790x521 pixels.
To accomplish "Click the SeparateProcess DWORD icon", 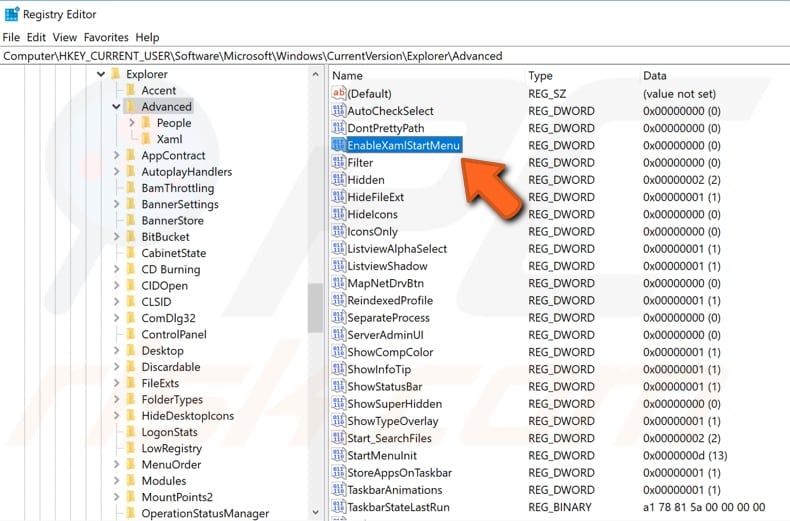I will pos(339,317).
